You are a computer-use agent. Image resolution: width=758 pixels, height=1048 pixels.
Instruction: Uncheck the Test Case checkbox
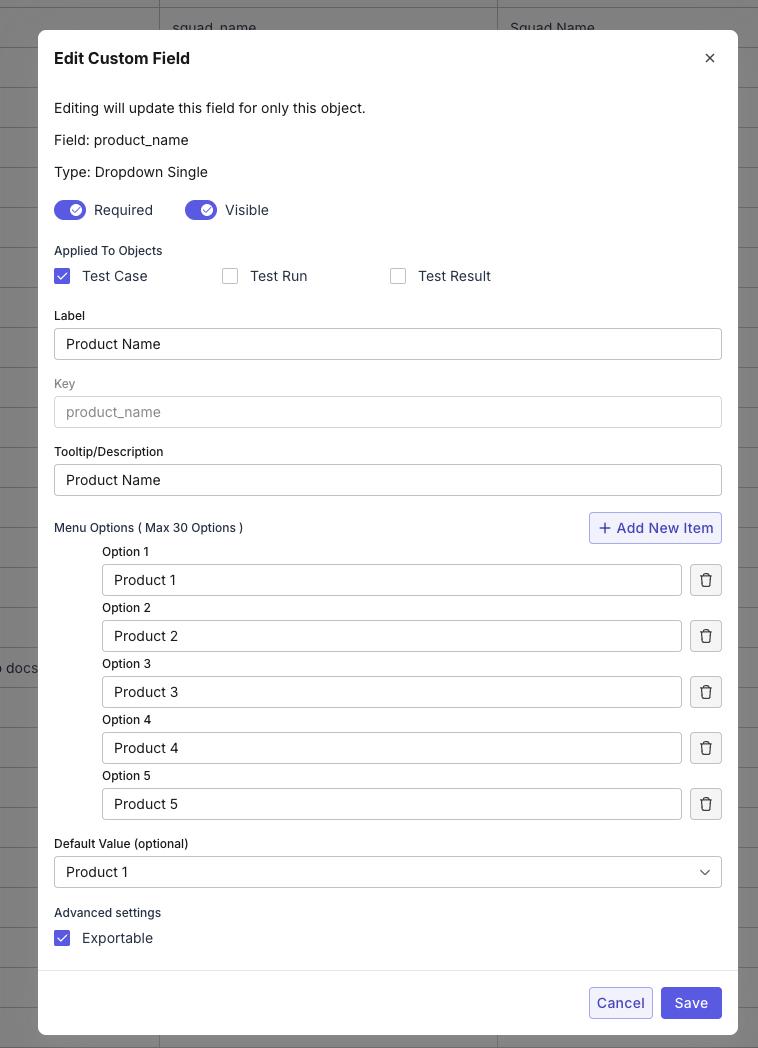(x=62, y=275)
